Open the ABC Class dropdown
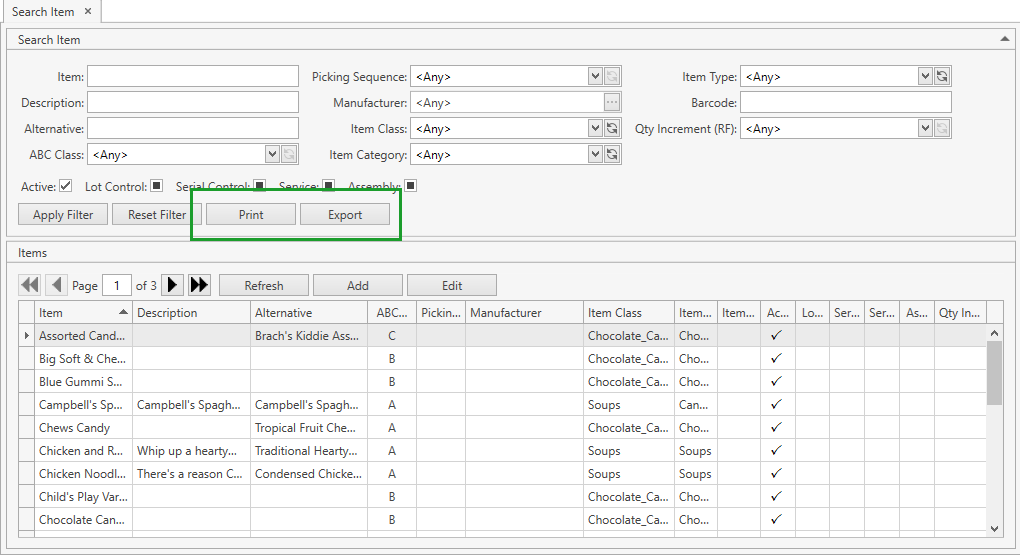 click(272, 154)
